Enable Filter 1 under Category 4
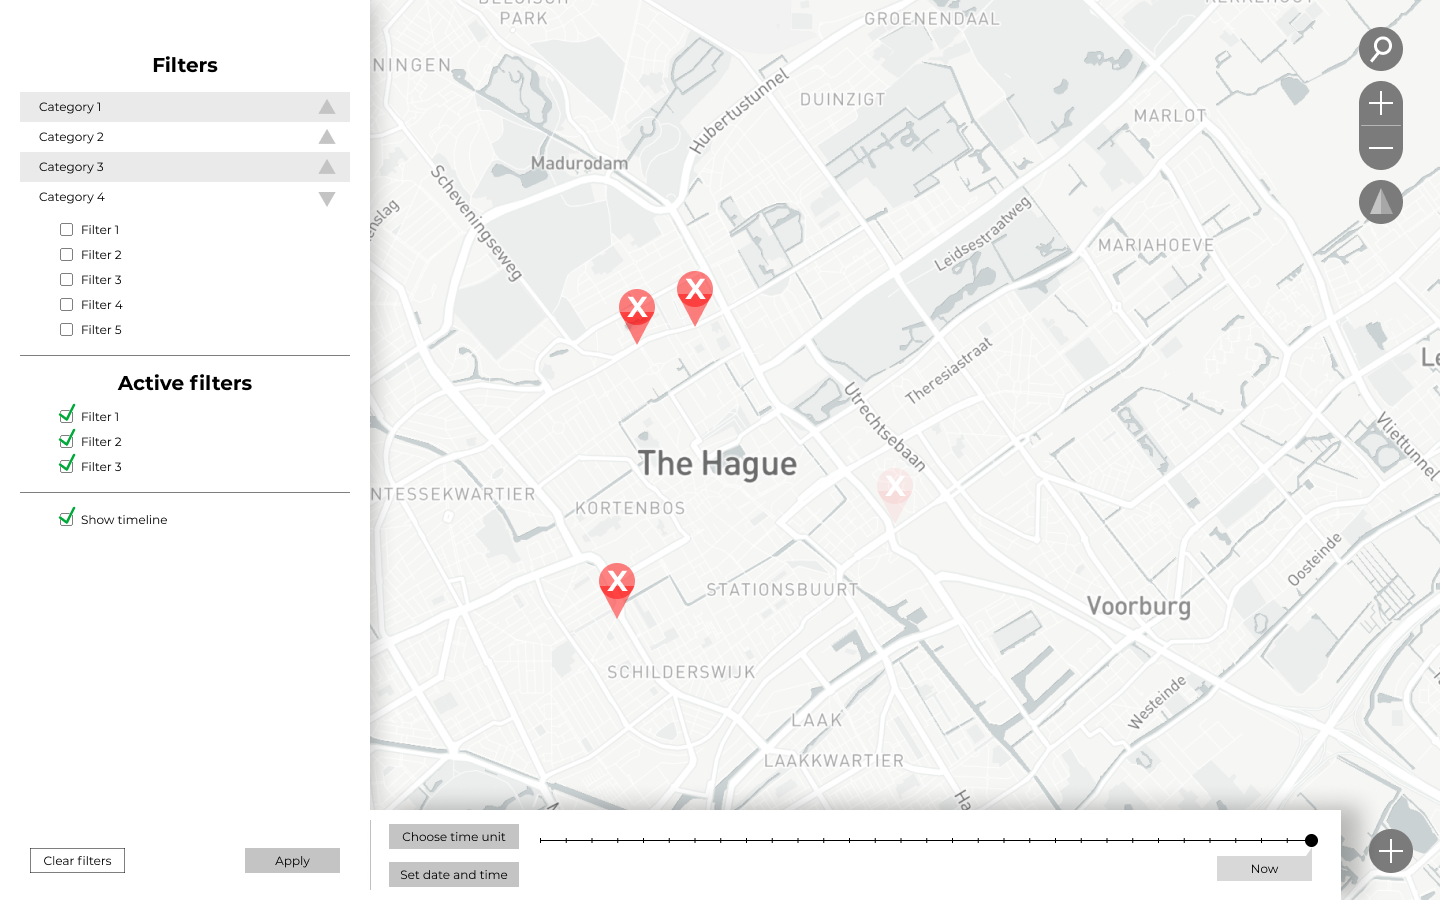The image size is (1440, 900). coord(66,229)
